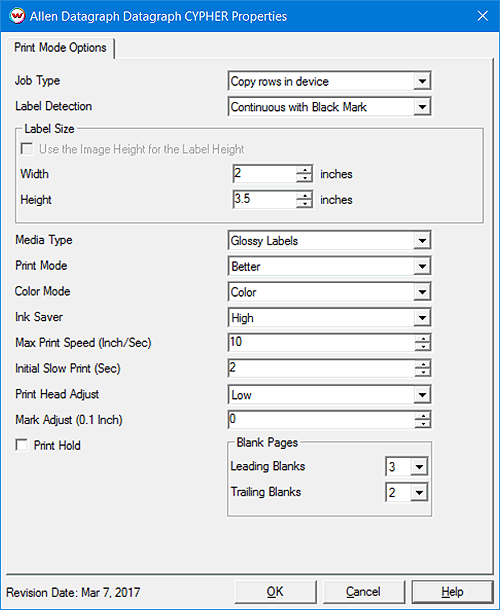
Task: Close the CYPHER Properties dialog
Action: click(482, 16)
